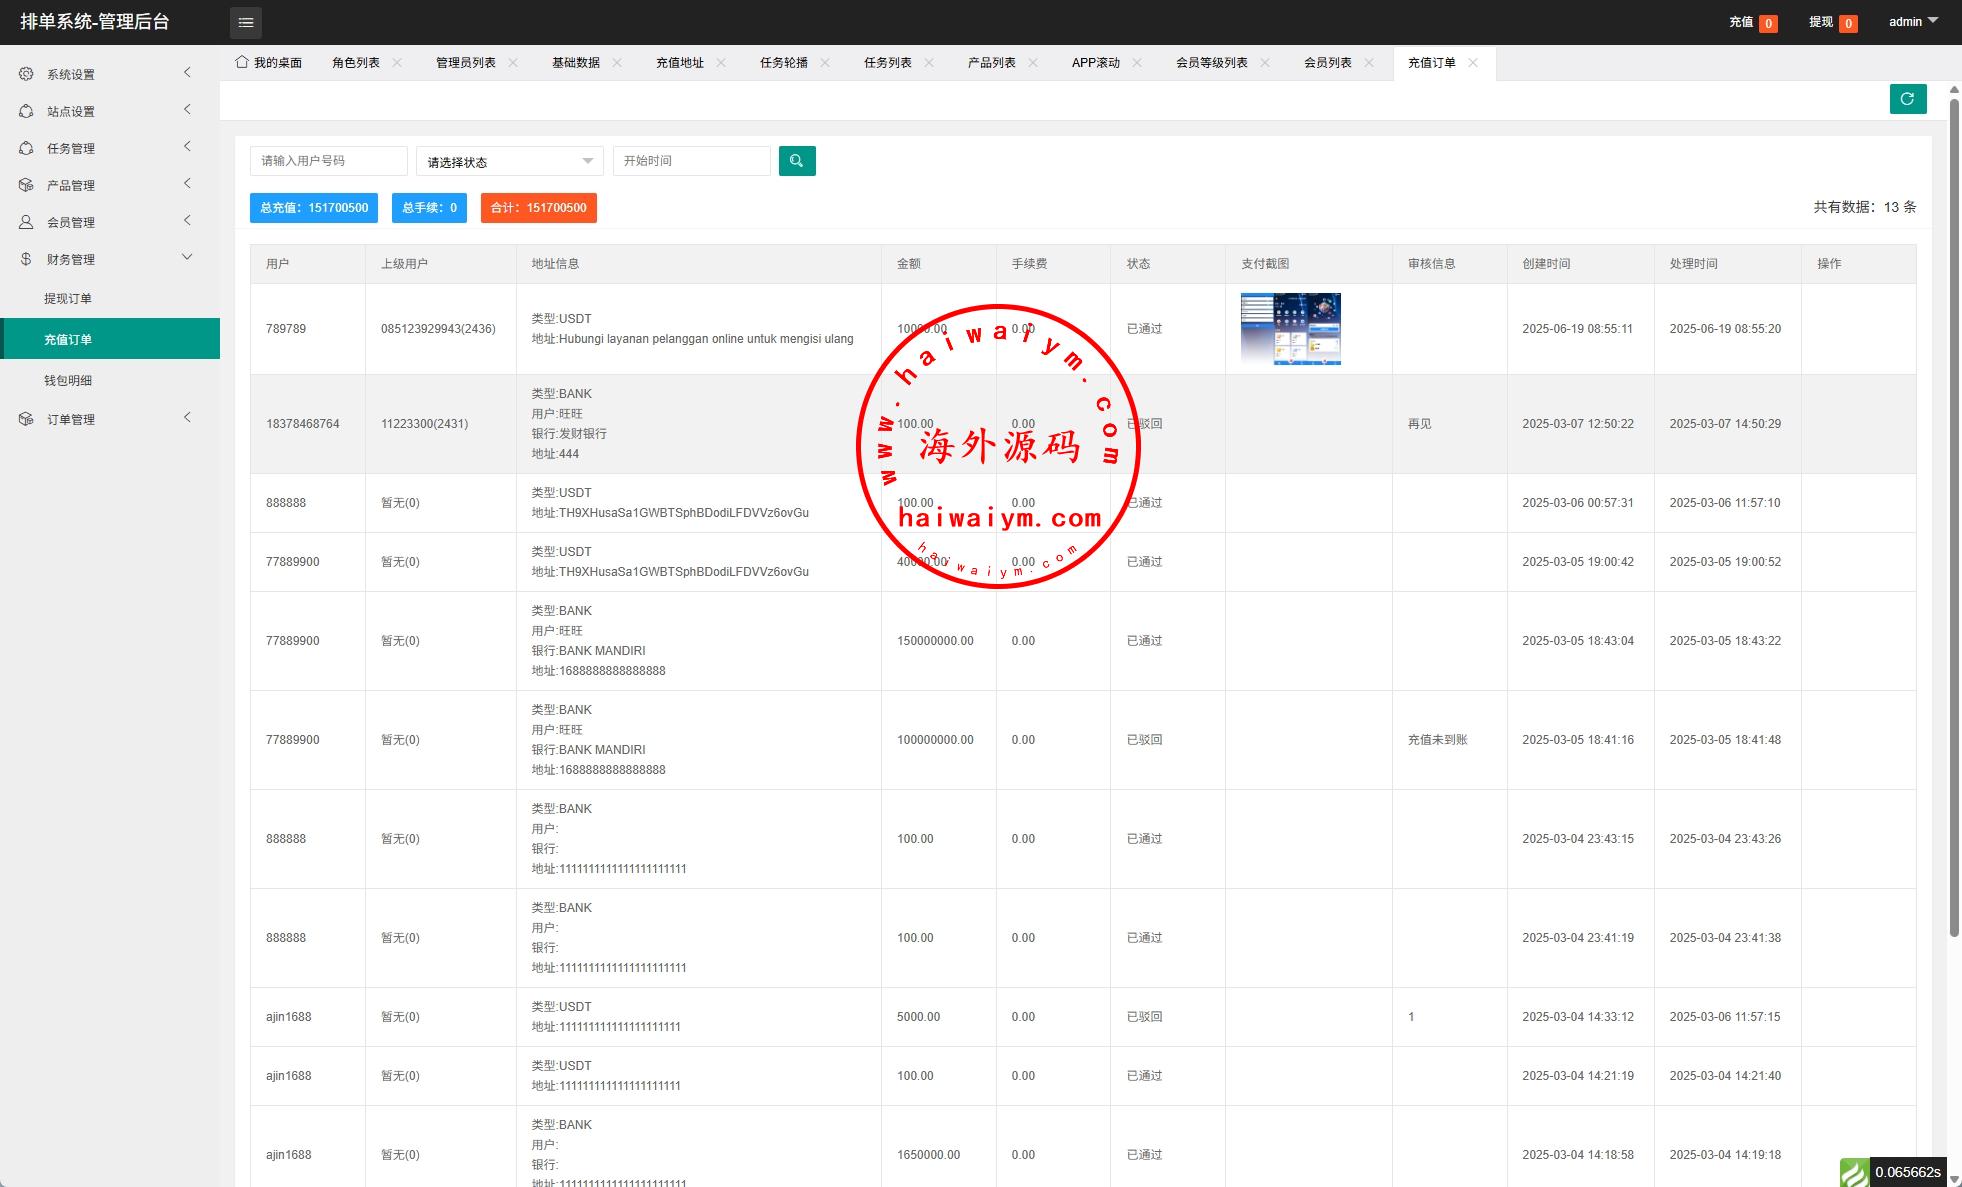Open 提现订单 in sidebar
This screenshot has height=1187, width=1962.
point(68,298)
